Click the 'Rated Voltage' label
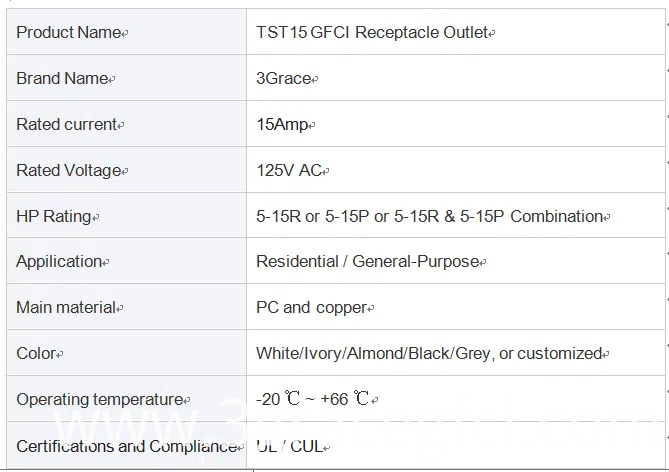The height and width of the screenshot is (472, 669). [69, 171]
